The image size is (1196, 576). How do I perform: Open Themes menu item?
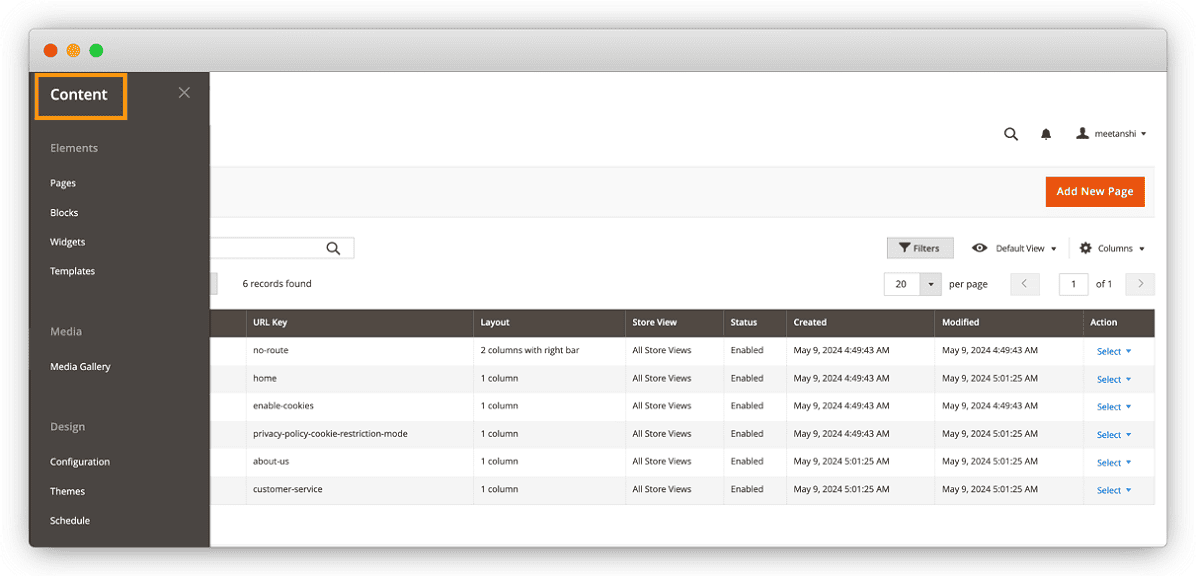[x=67, y=491]
